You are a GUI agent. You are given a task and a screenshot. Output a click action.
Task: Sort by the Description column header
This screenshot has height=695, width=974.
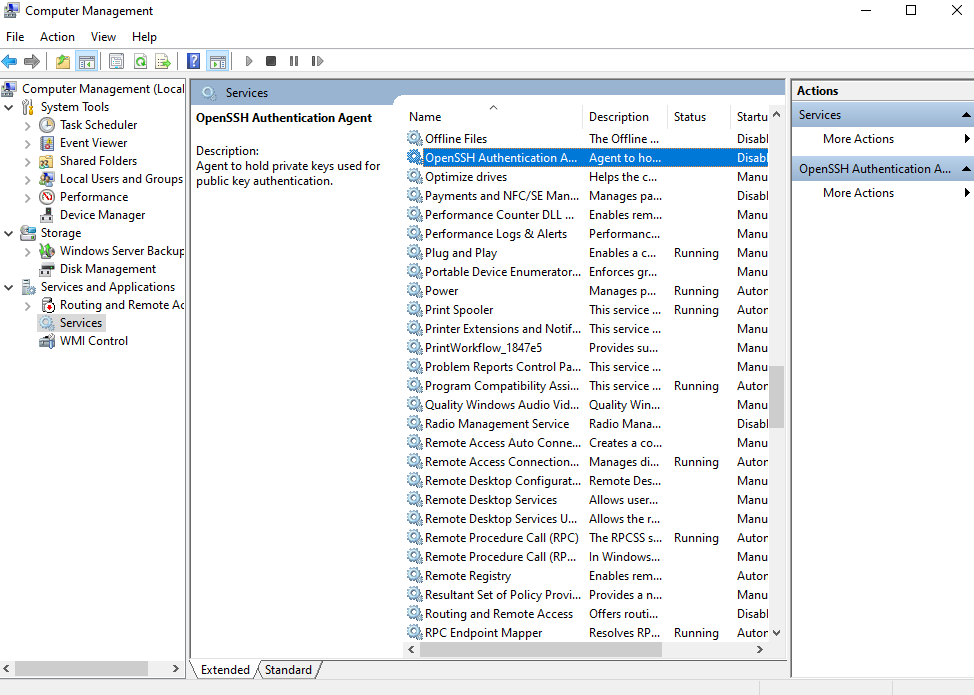coord(624,117)
